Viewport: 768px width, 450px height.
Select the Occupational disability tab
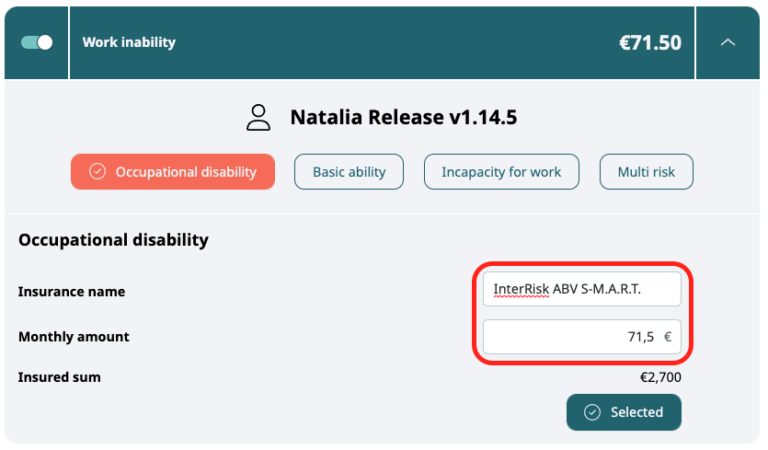point(173,172)
